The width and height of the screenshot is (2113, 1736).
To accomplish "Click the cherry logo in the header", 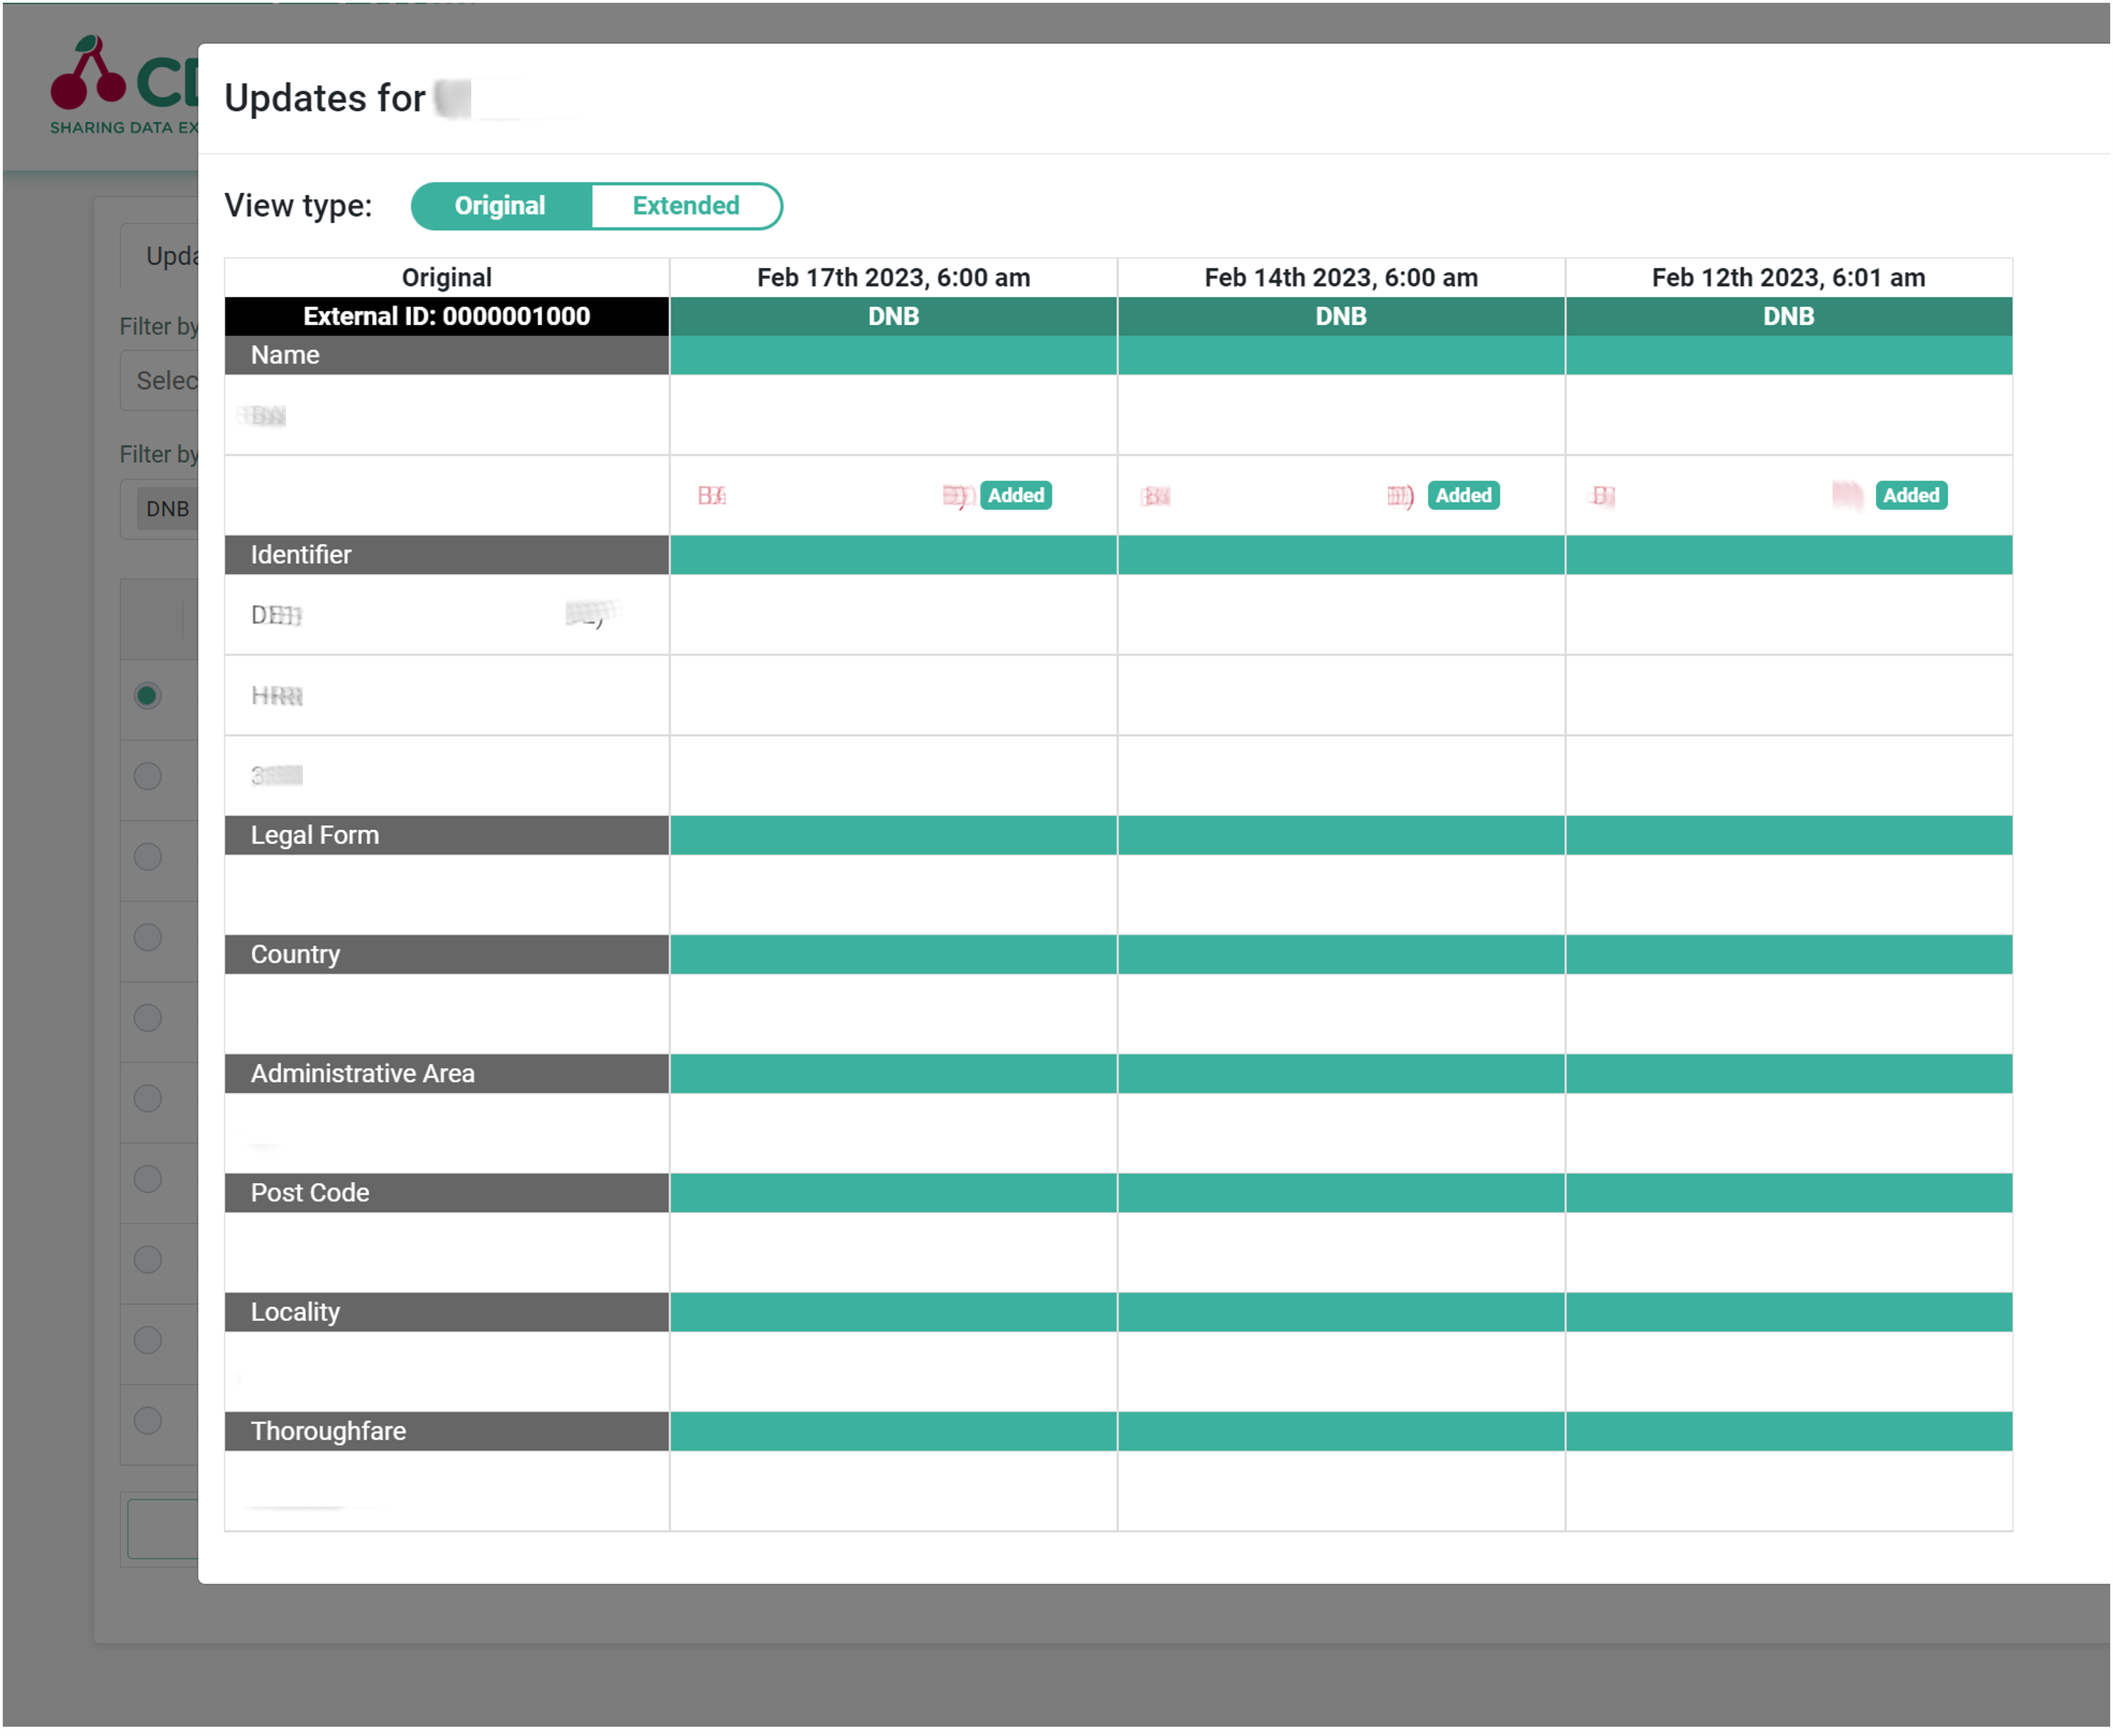I will pos(88,72).
